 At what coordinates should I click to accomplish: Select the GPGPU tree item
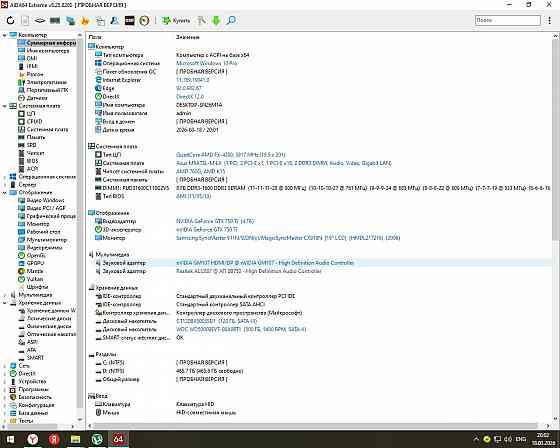[35, 263]
